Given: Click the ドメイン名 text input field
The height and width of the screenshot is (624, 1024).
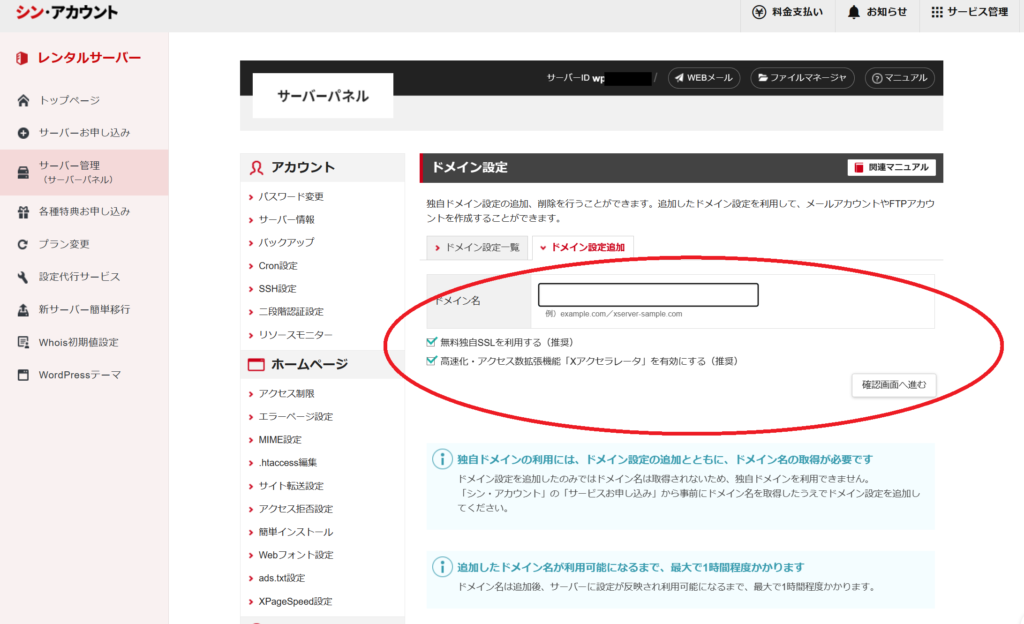Looking at the screenshot, I should [648, 295].
